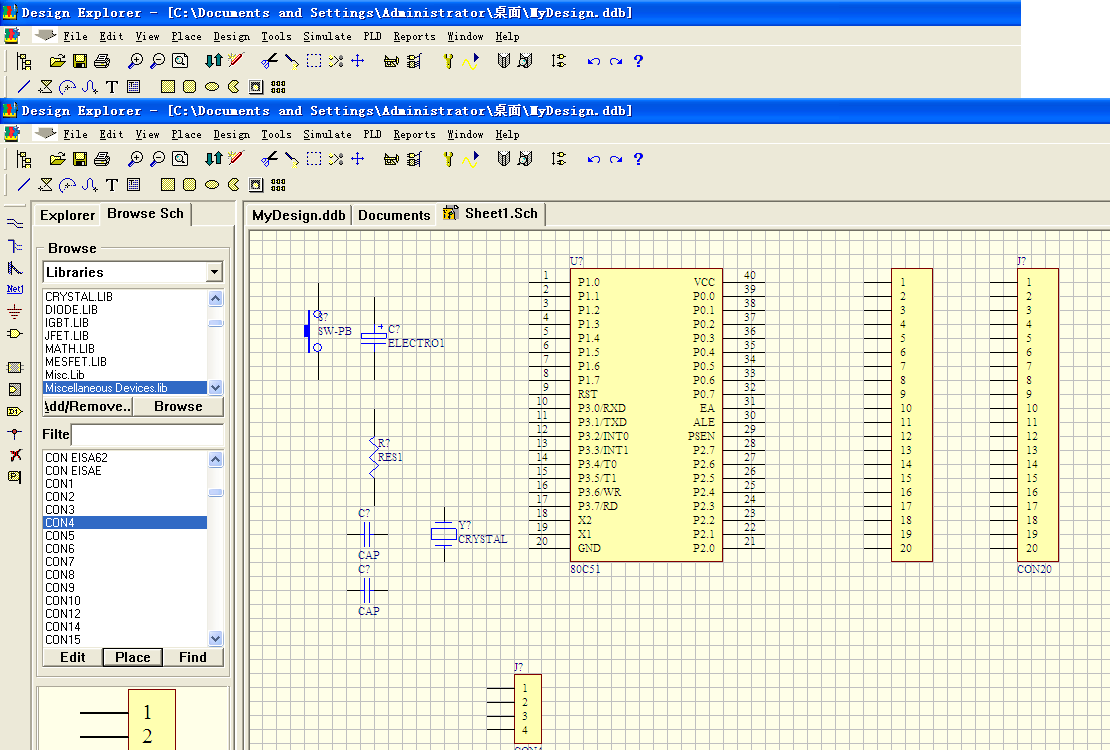Pick the Place Junction tool
This screenshot has width=1110, height=750.
[15, 433]
